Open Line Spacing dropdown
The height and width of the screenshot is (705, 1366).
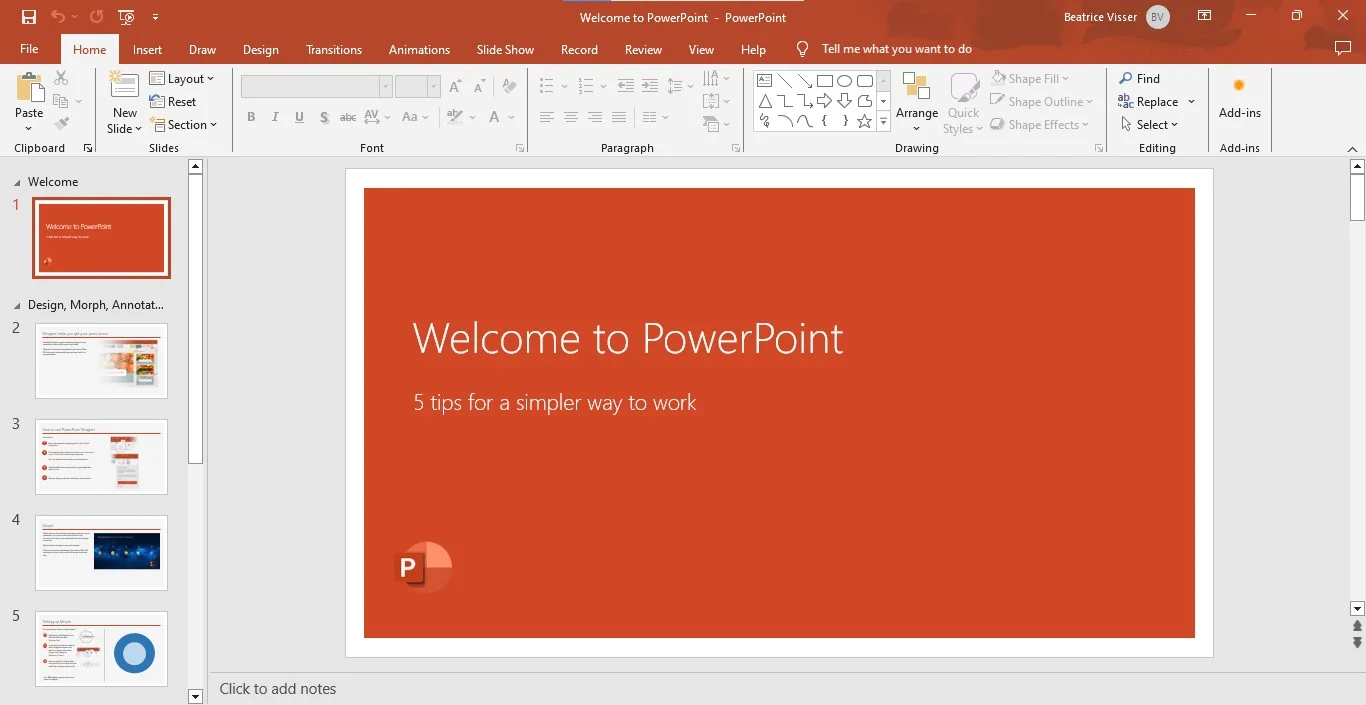click(680, 86)
